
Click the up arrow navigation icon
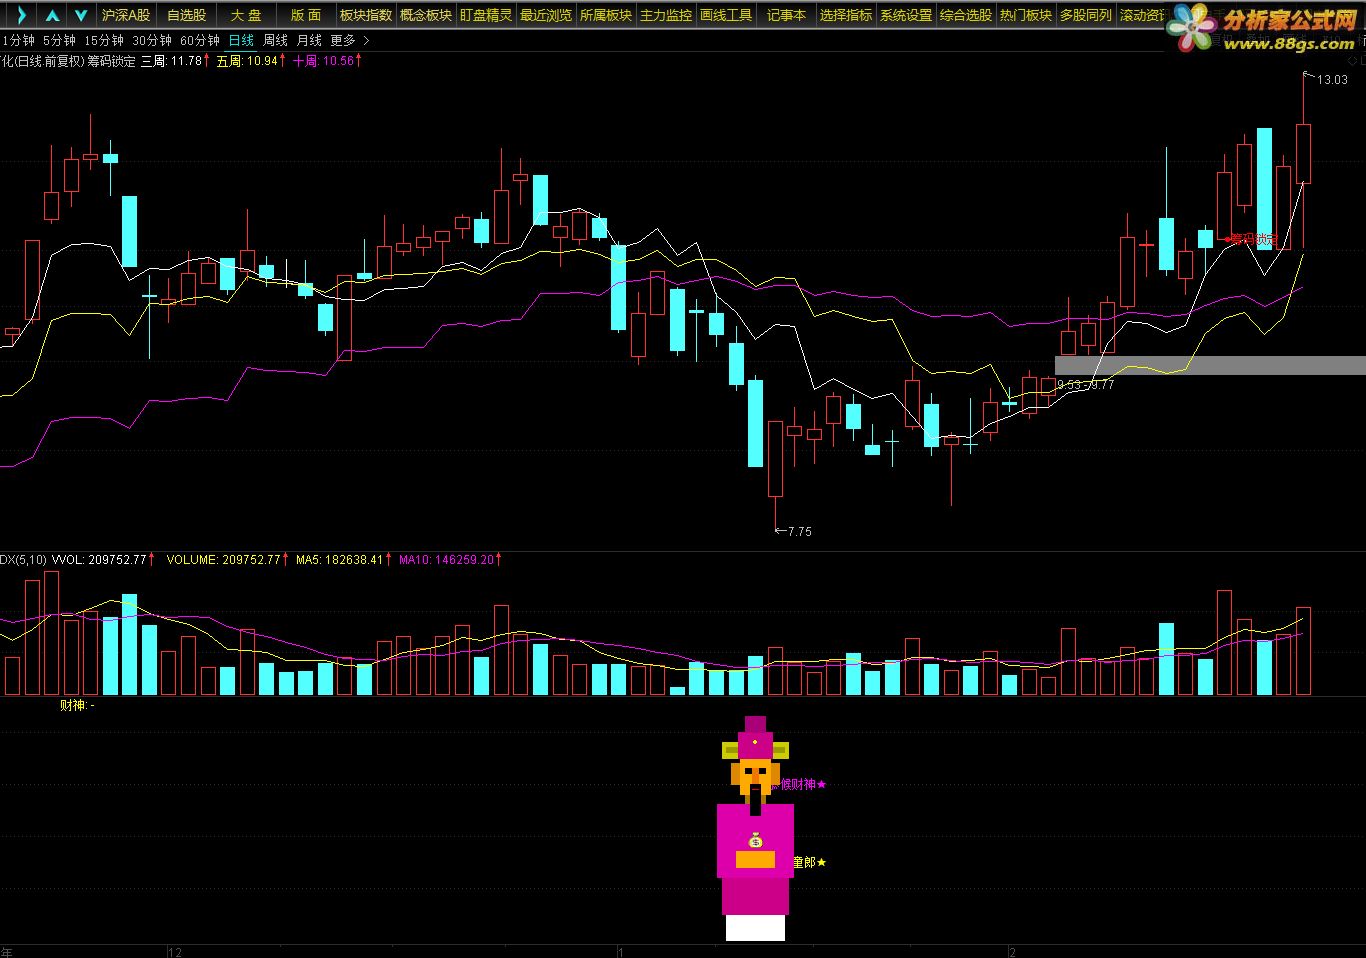click(52, 15)
